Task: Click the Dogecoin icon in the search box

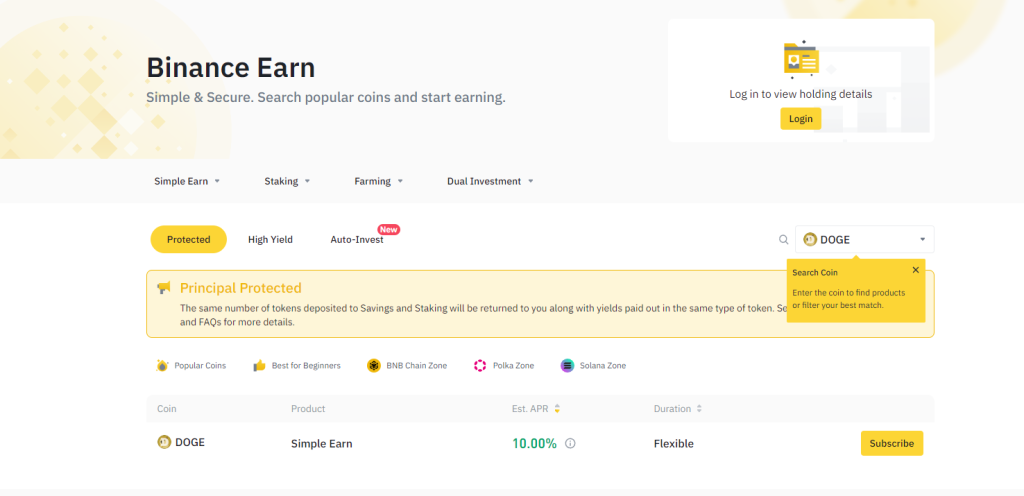Action: click(x=810, y=240)
